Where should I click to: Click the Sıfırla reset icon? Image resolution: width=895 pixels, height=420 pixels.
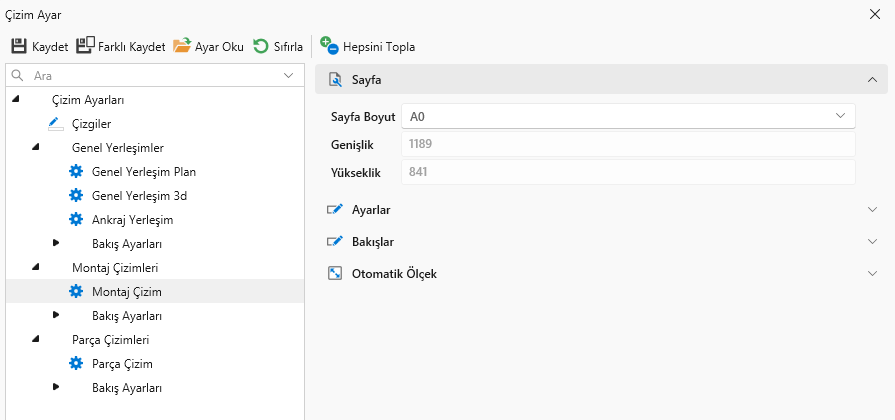(260, 46)
